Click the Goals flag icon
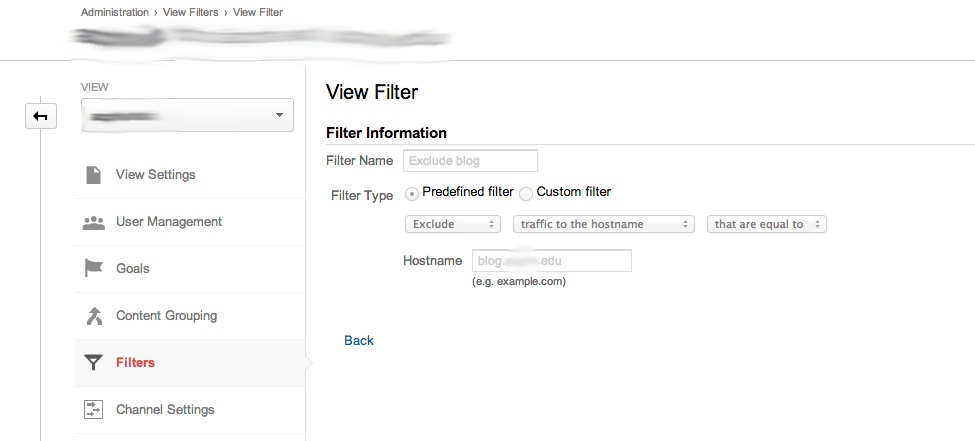This screenshot has width=975, height=441. pyautogui.click(x=93, y=269)
